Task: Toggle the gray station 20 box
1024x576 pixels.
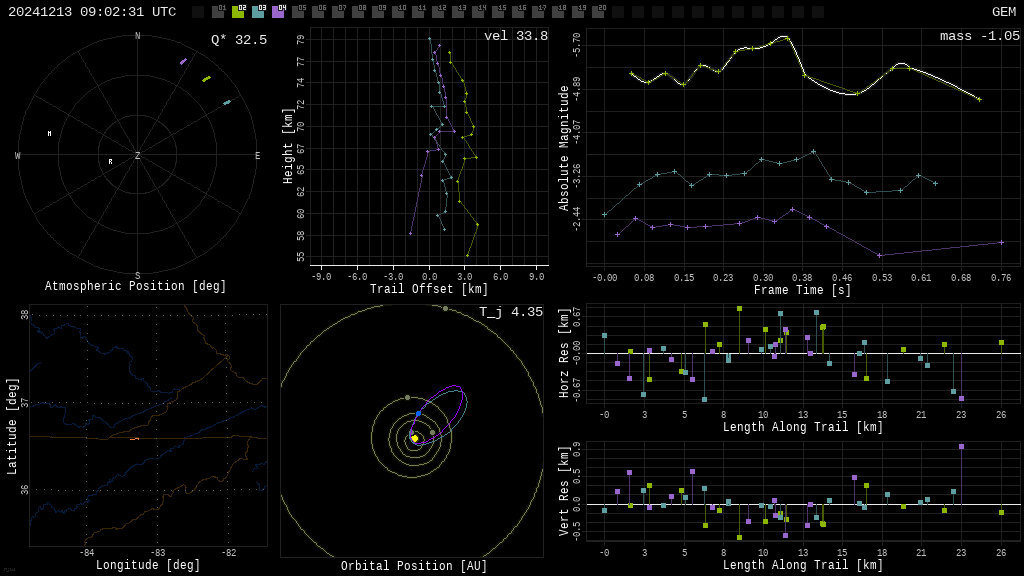Action: [598, 12]
